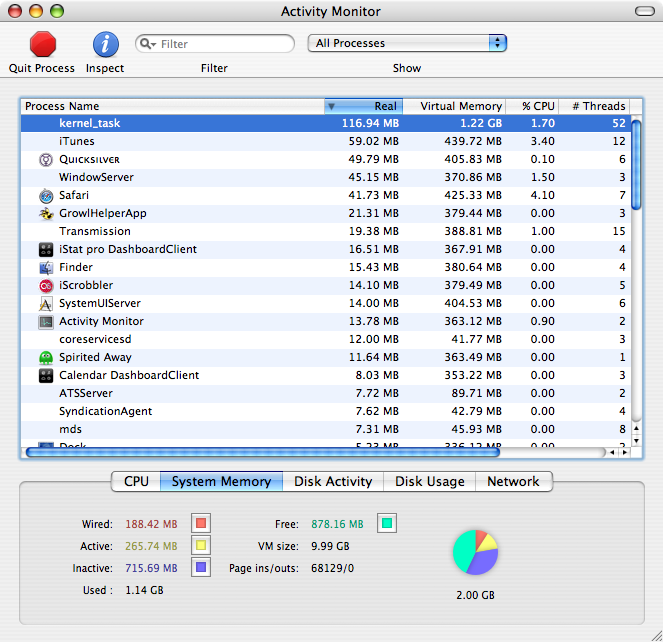Viewport: 663px width, 642px height.
Task: Select the ATSServer process row
Action: coord(326,393)
